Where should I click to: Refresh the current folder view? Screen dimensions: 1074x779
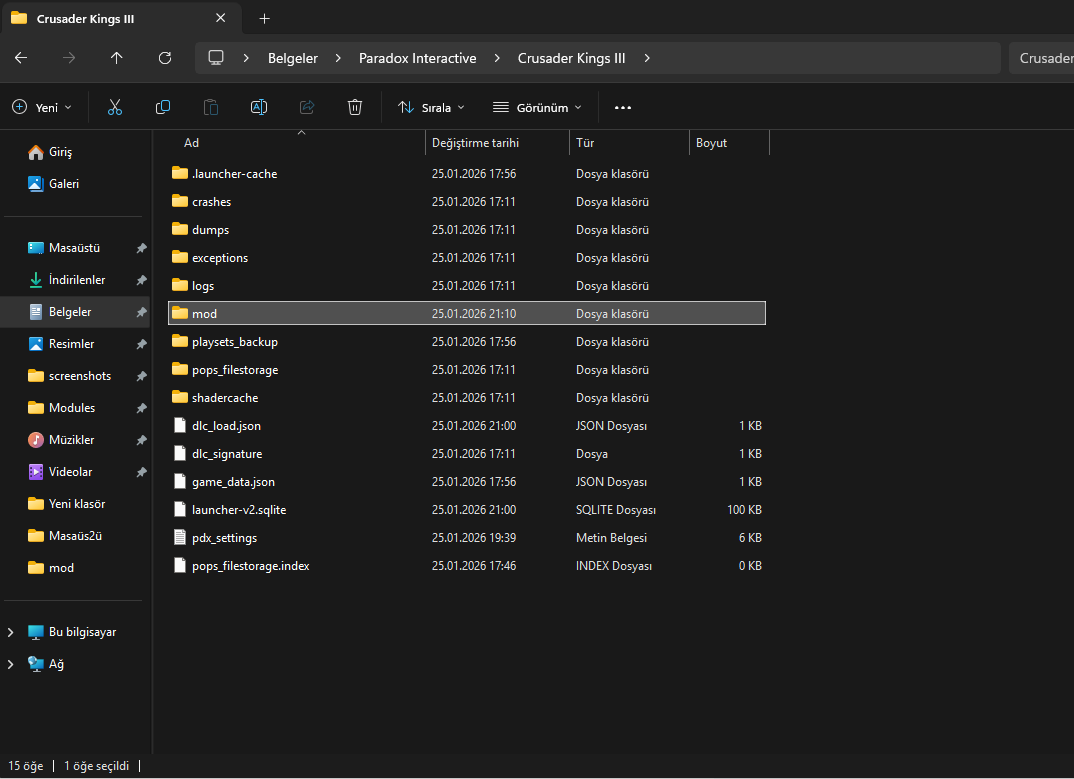click(165, 58)
